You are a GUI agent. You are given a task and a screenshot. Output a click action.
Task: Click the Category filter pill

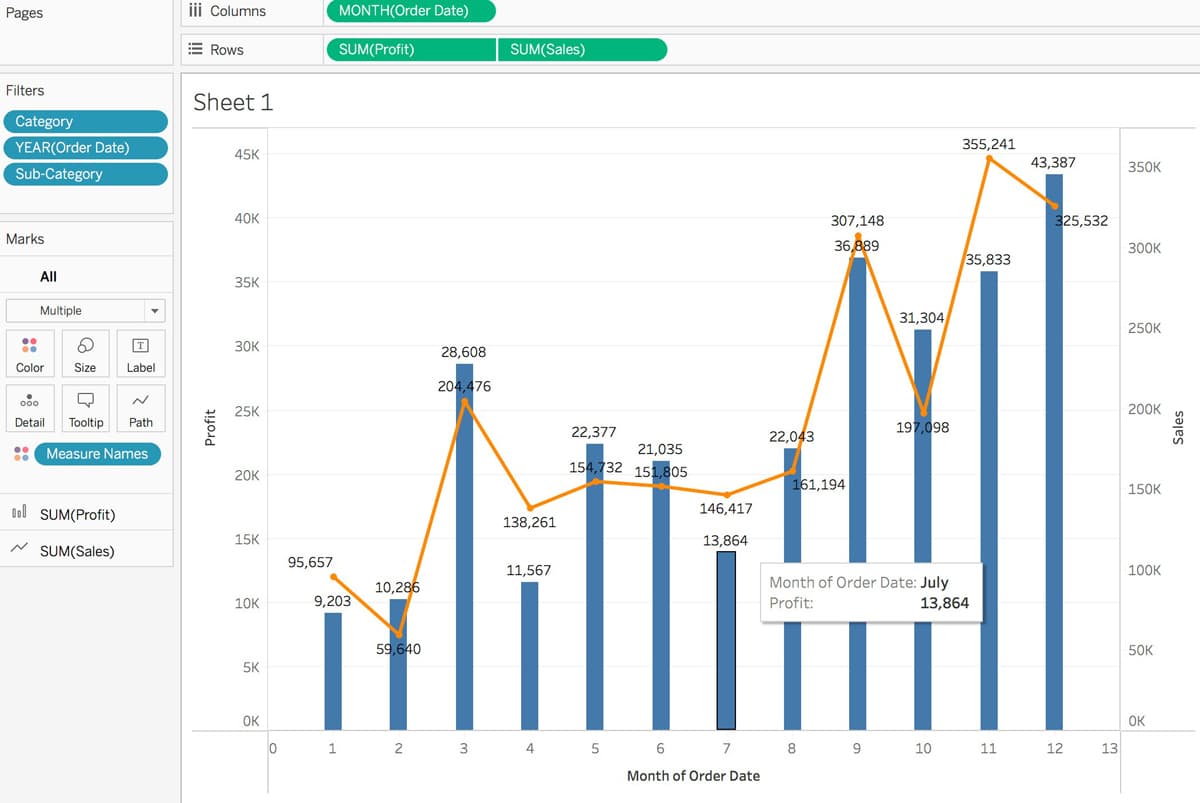pyautogui.click(x=85, y=121)
